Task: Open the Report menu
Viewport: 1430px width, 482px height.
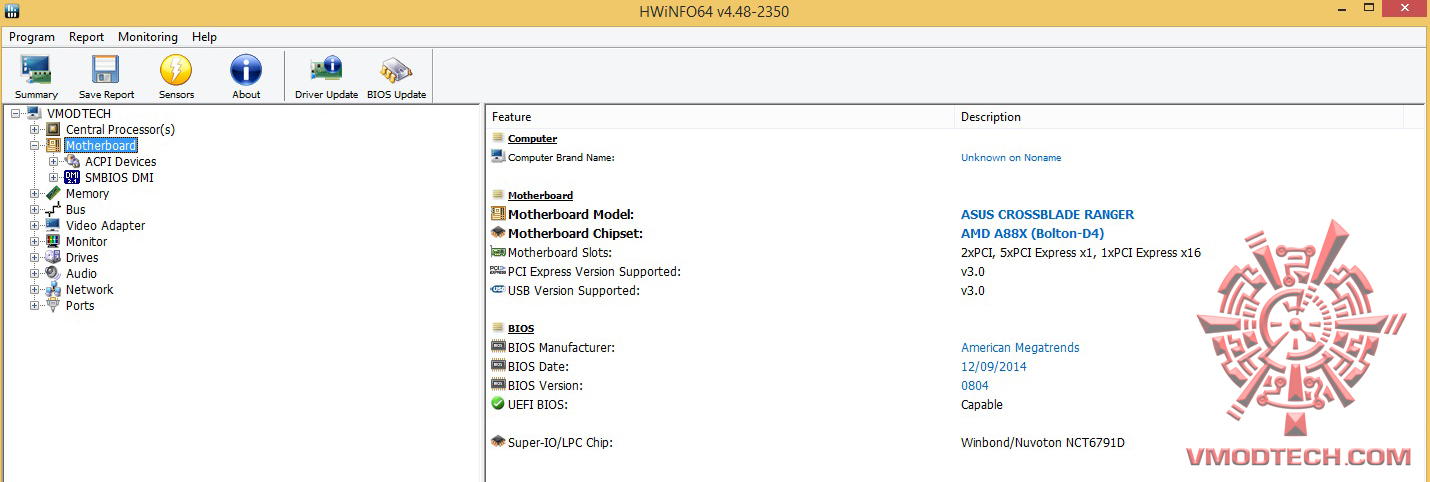Action: 87,37
